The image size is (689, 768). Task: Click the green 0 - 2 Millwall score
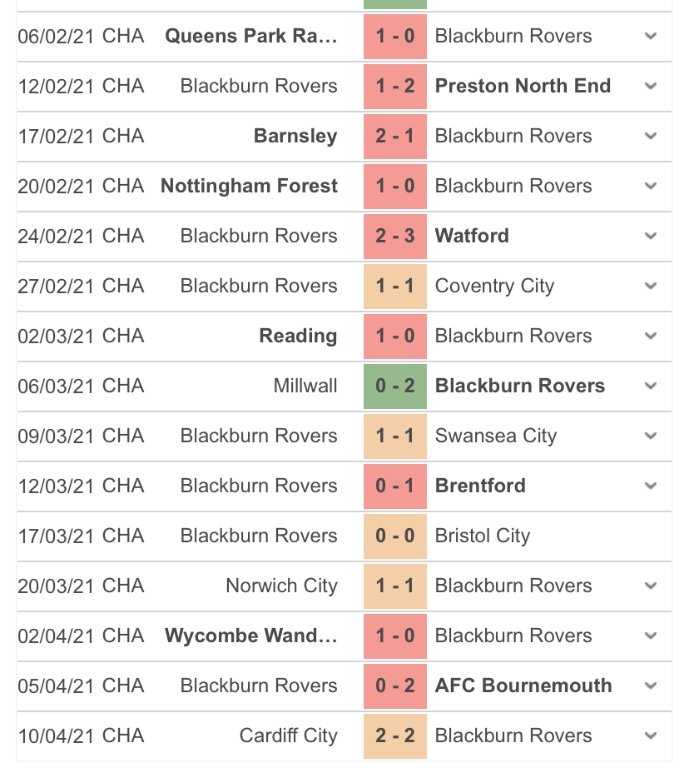(395, 386)
